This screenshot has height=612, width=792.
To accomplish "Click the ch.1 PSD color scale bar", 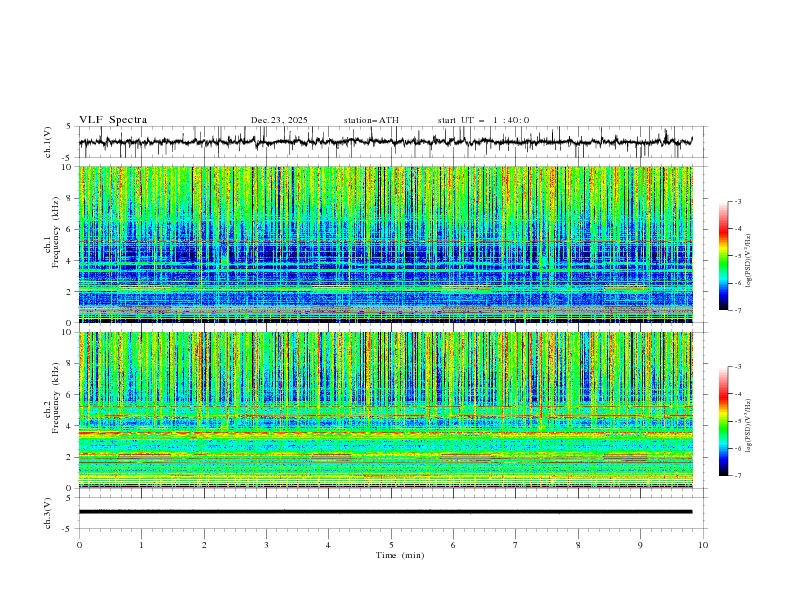I will tap(723, 256).
